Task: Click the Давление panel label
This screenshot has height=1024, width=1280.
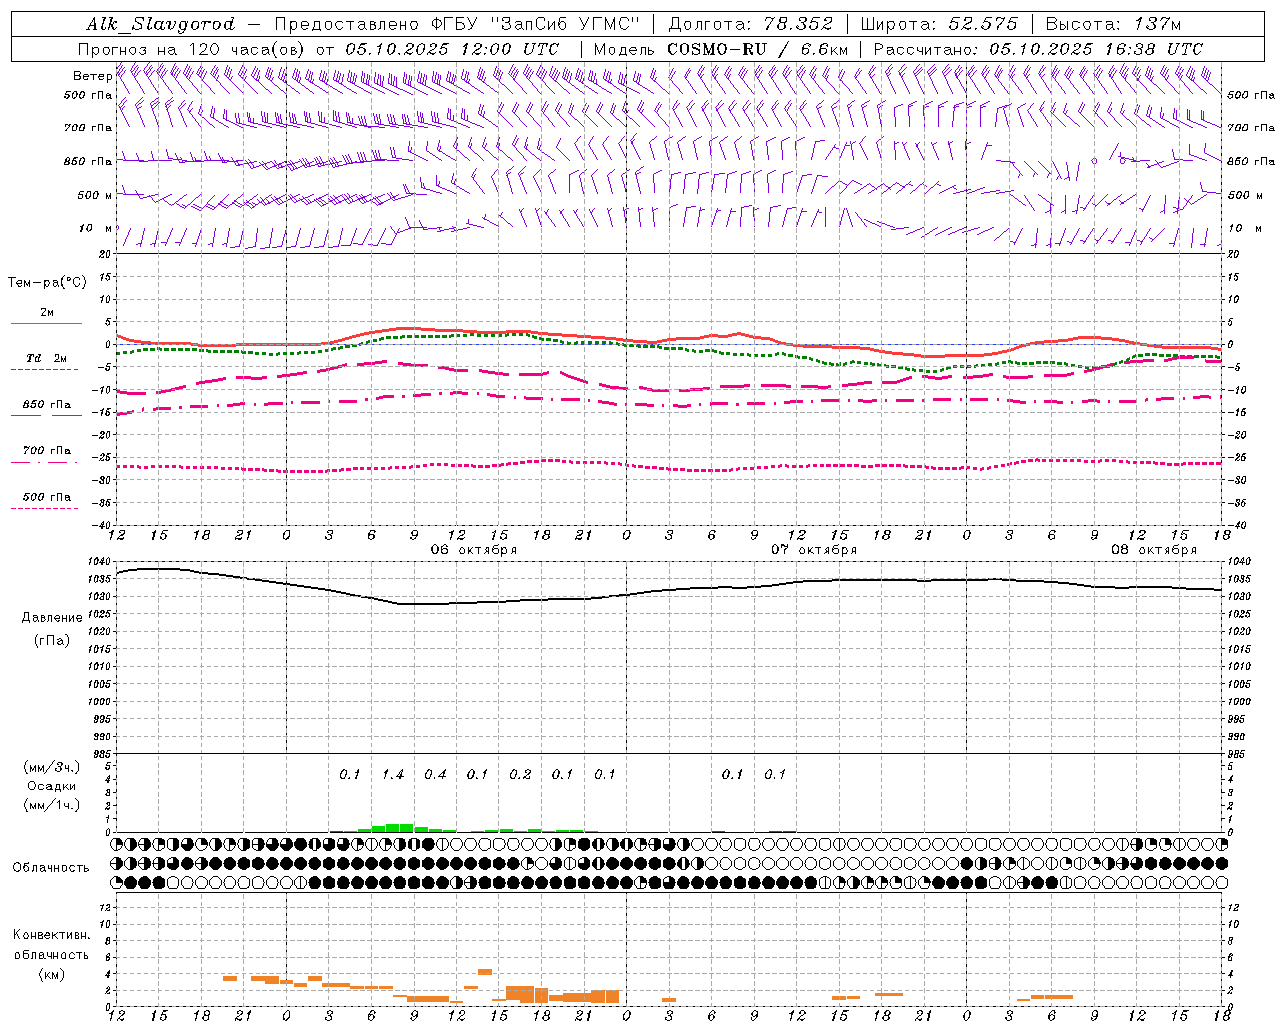Action: [52, 618]
